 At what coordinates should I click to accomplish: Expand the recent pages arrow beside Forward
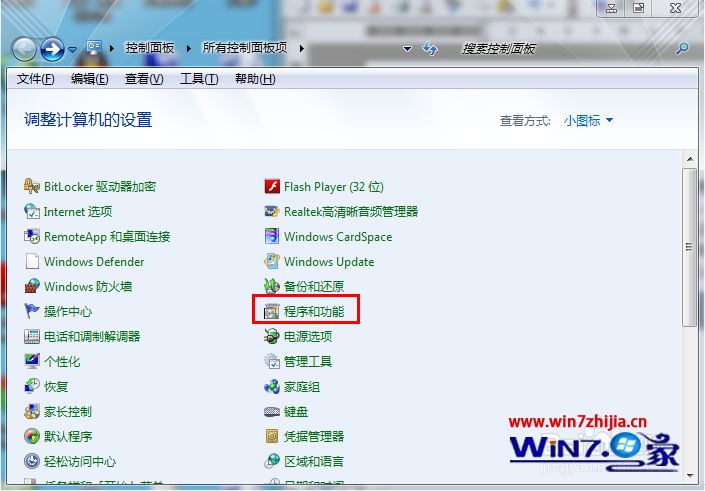click(72, 49)
